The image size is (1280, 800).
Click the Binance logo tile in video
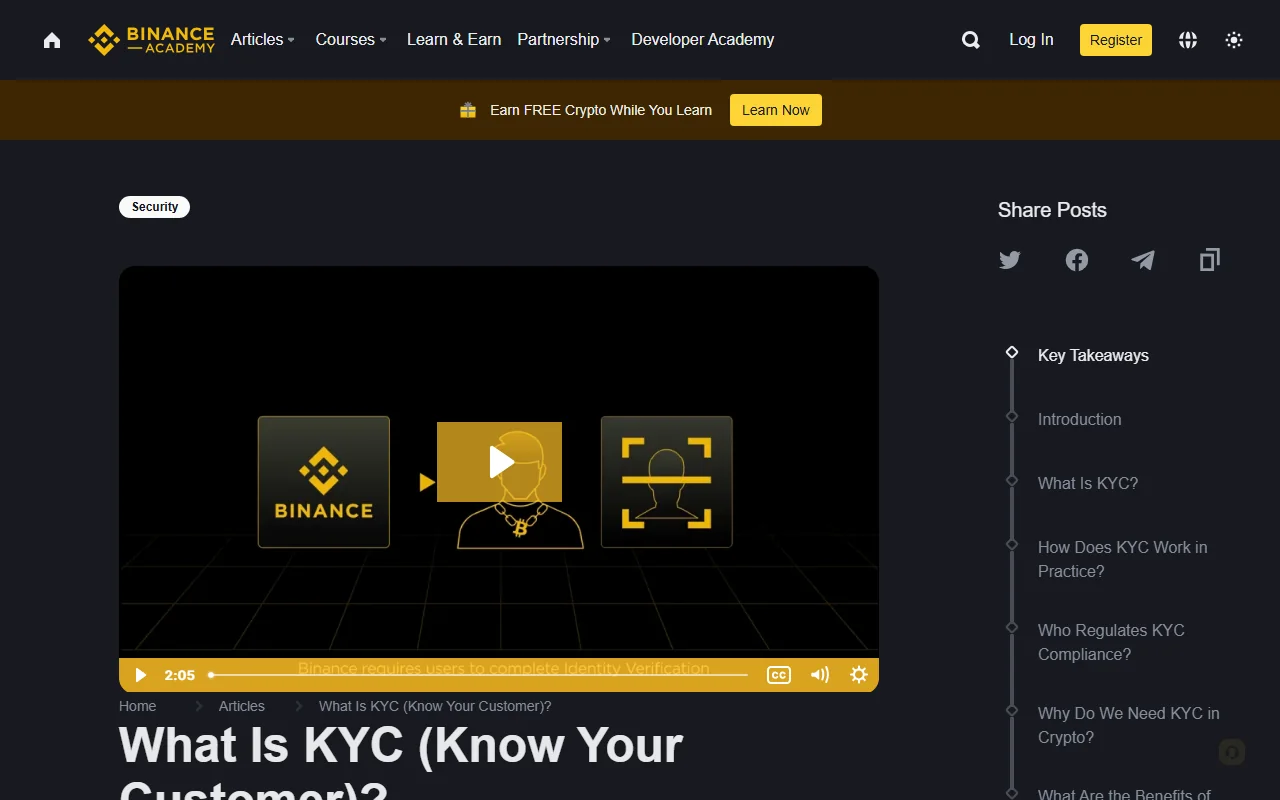(x=324, y=482)
